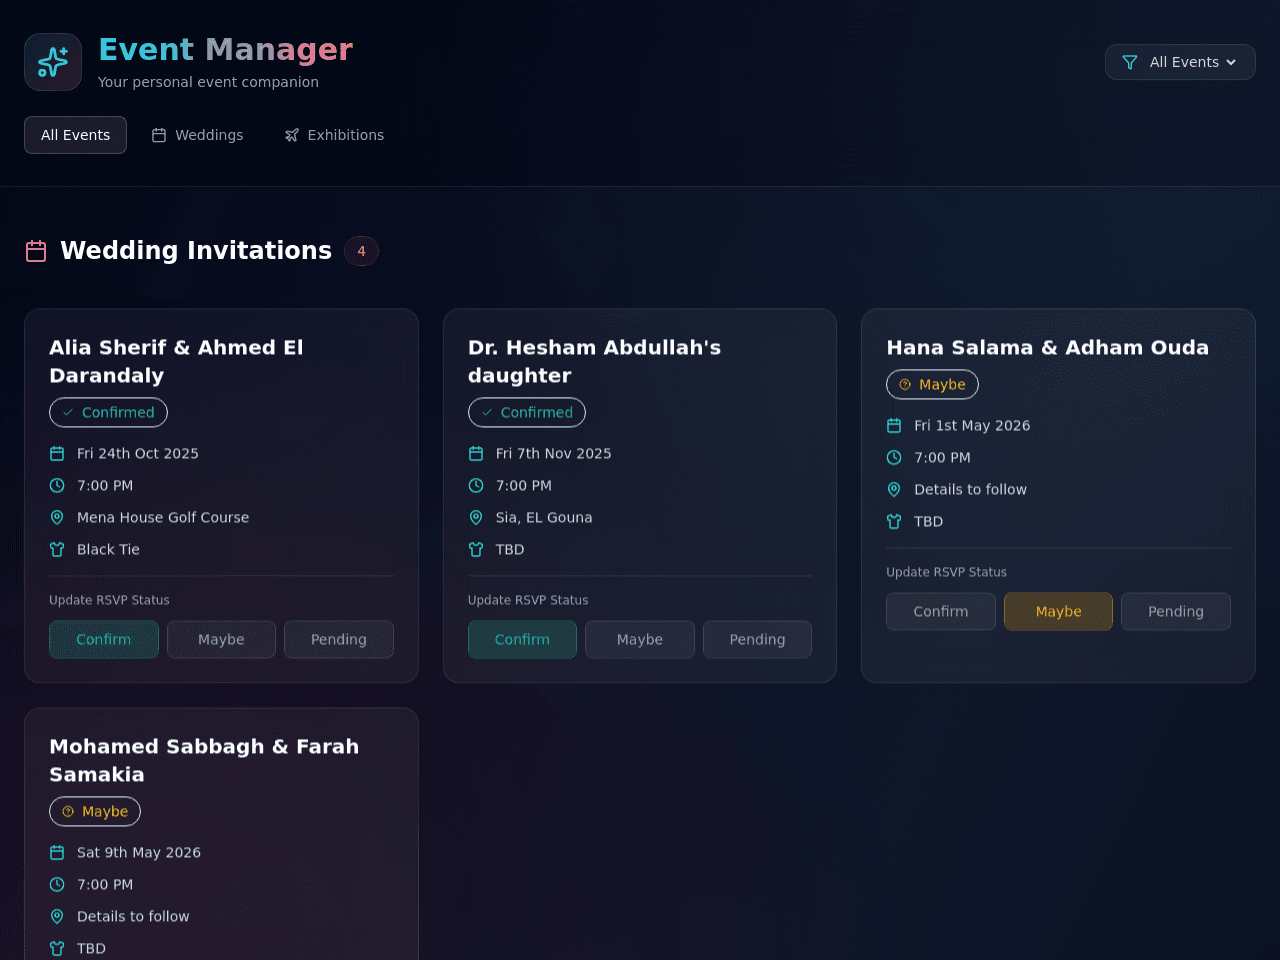Image resolution: width=1280 pixels, height=960 pixels.
Task: Click the Sia, EL Gouna venue text
Action: click(544, 517)
